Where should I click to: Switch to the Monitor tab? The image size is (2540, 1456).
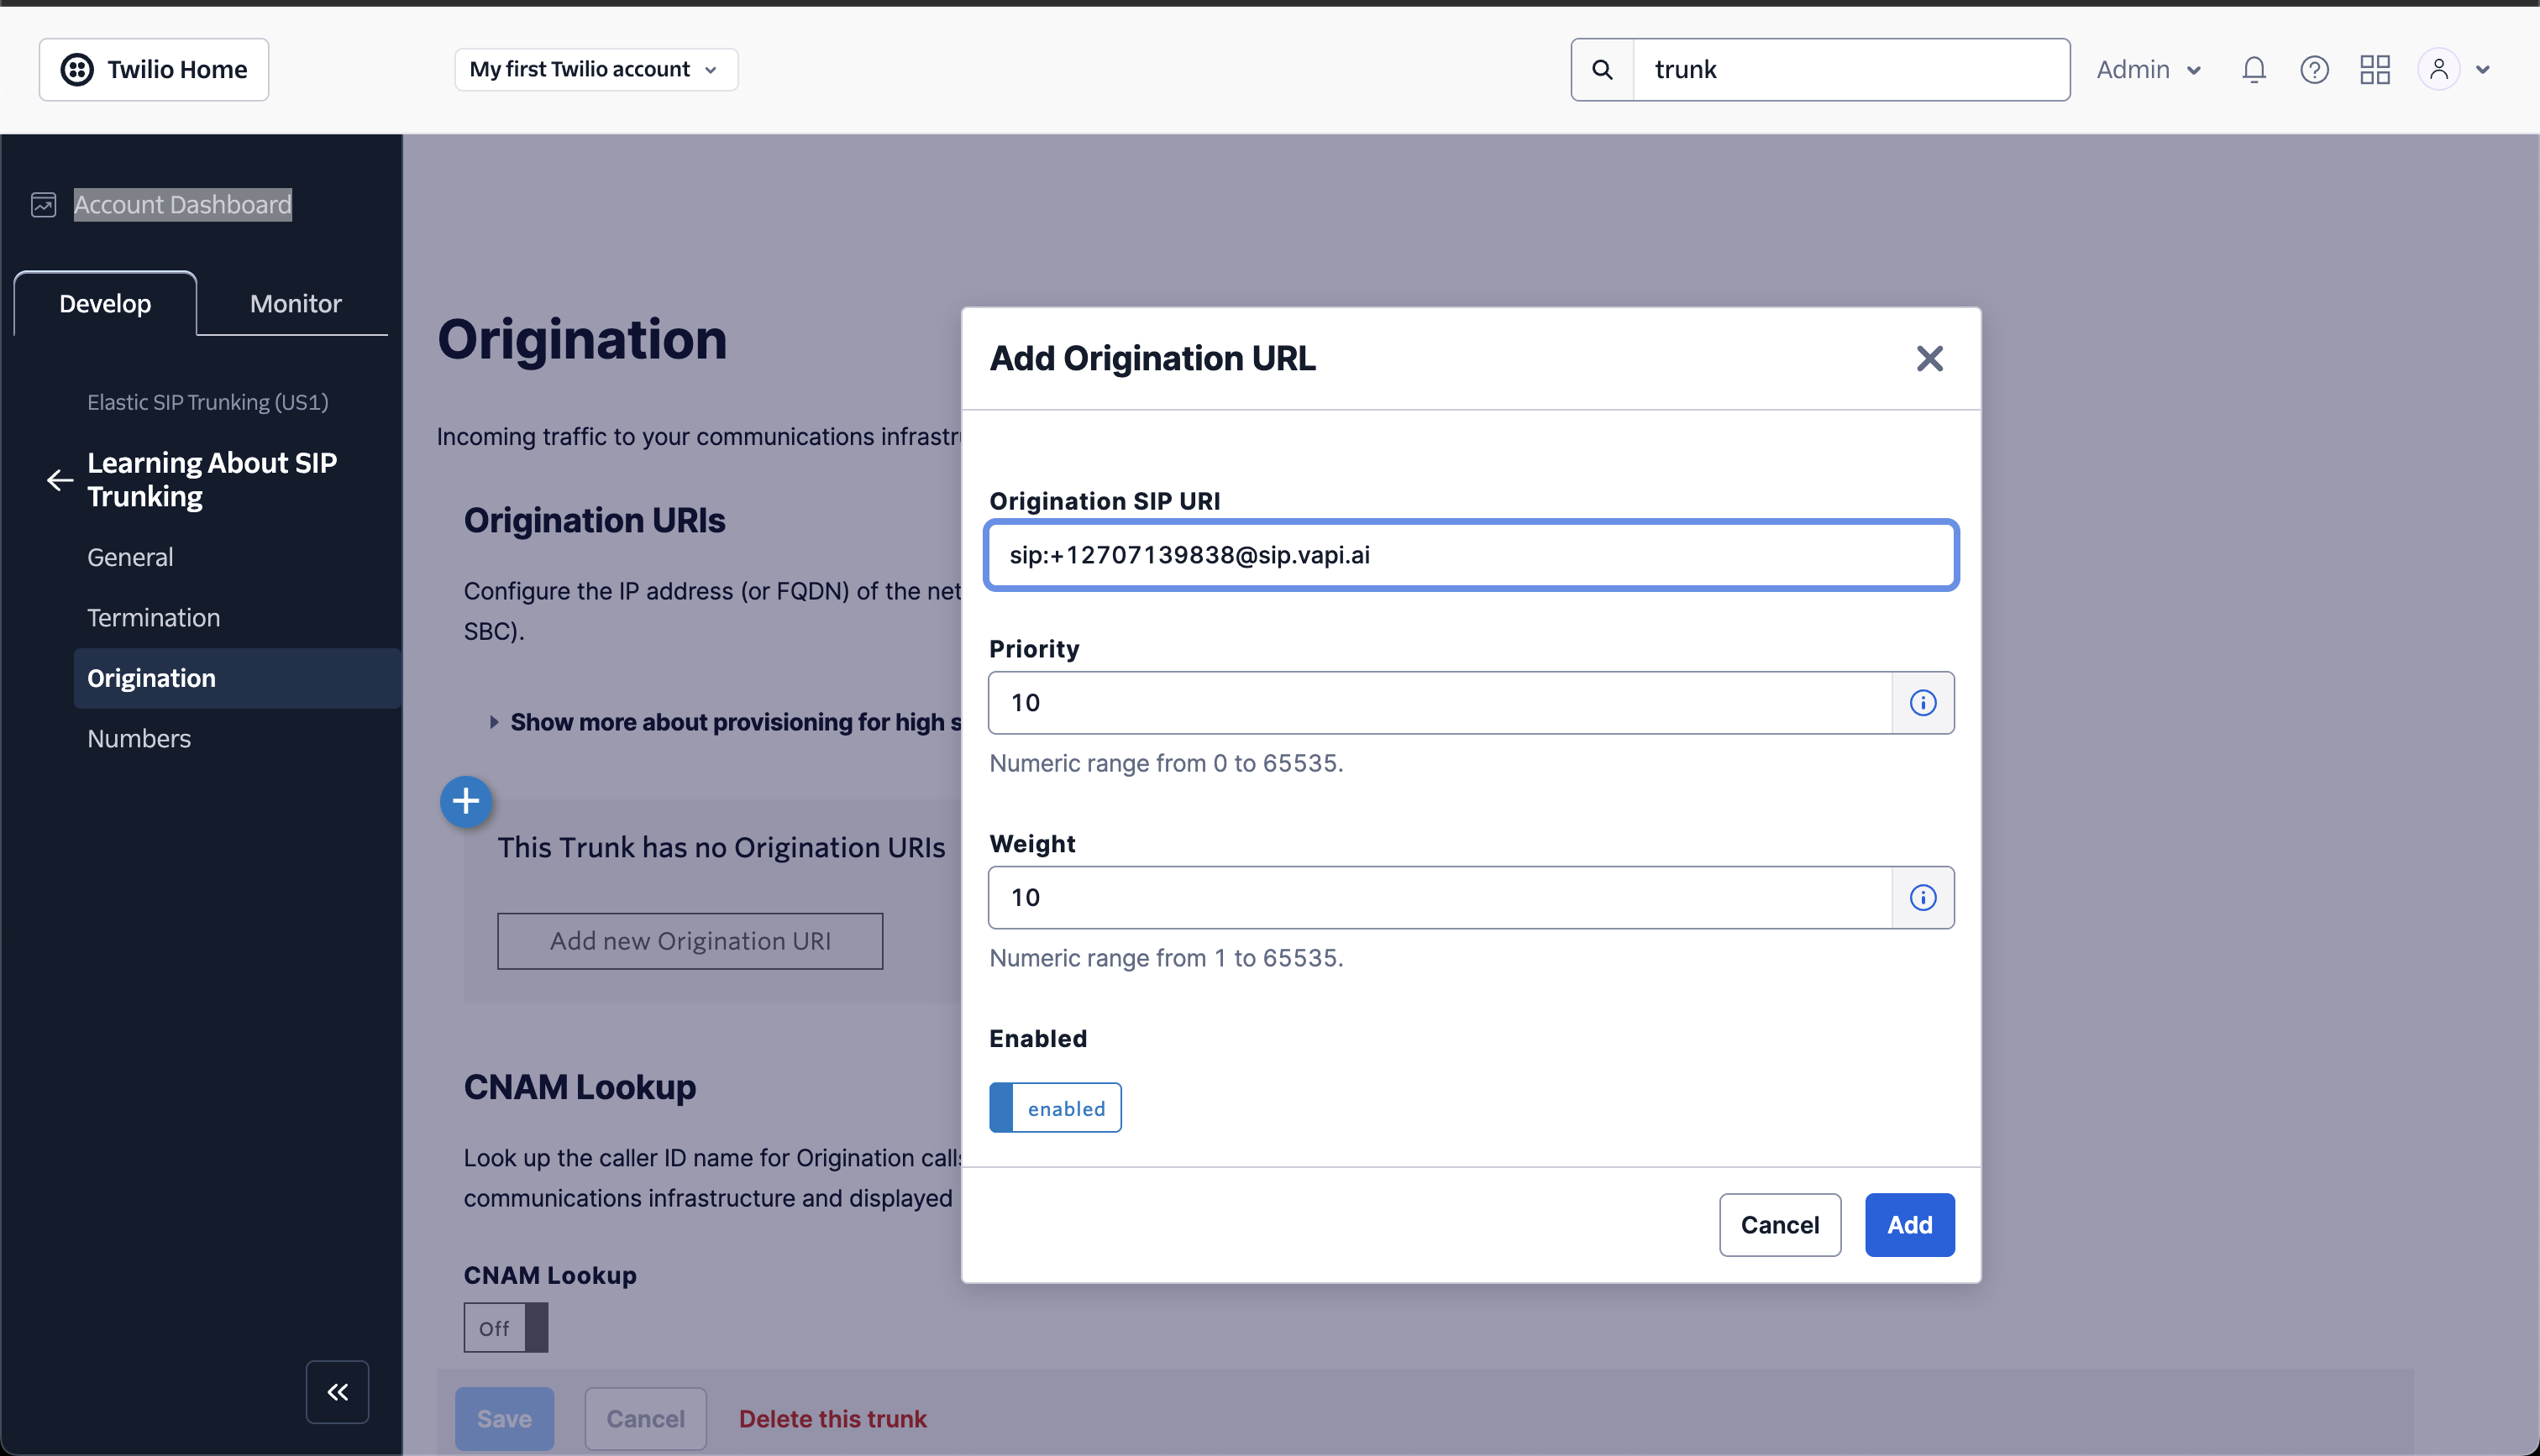(x=294, y=303)
